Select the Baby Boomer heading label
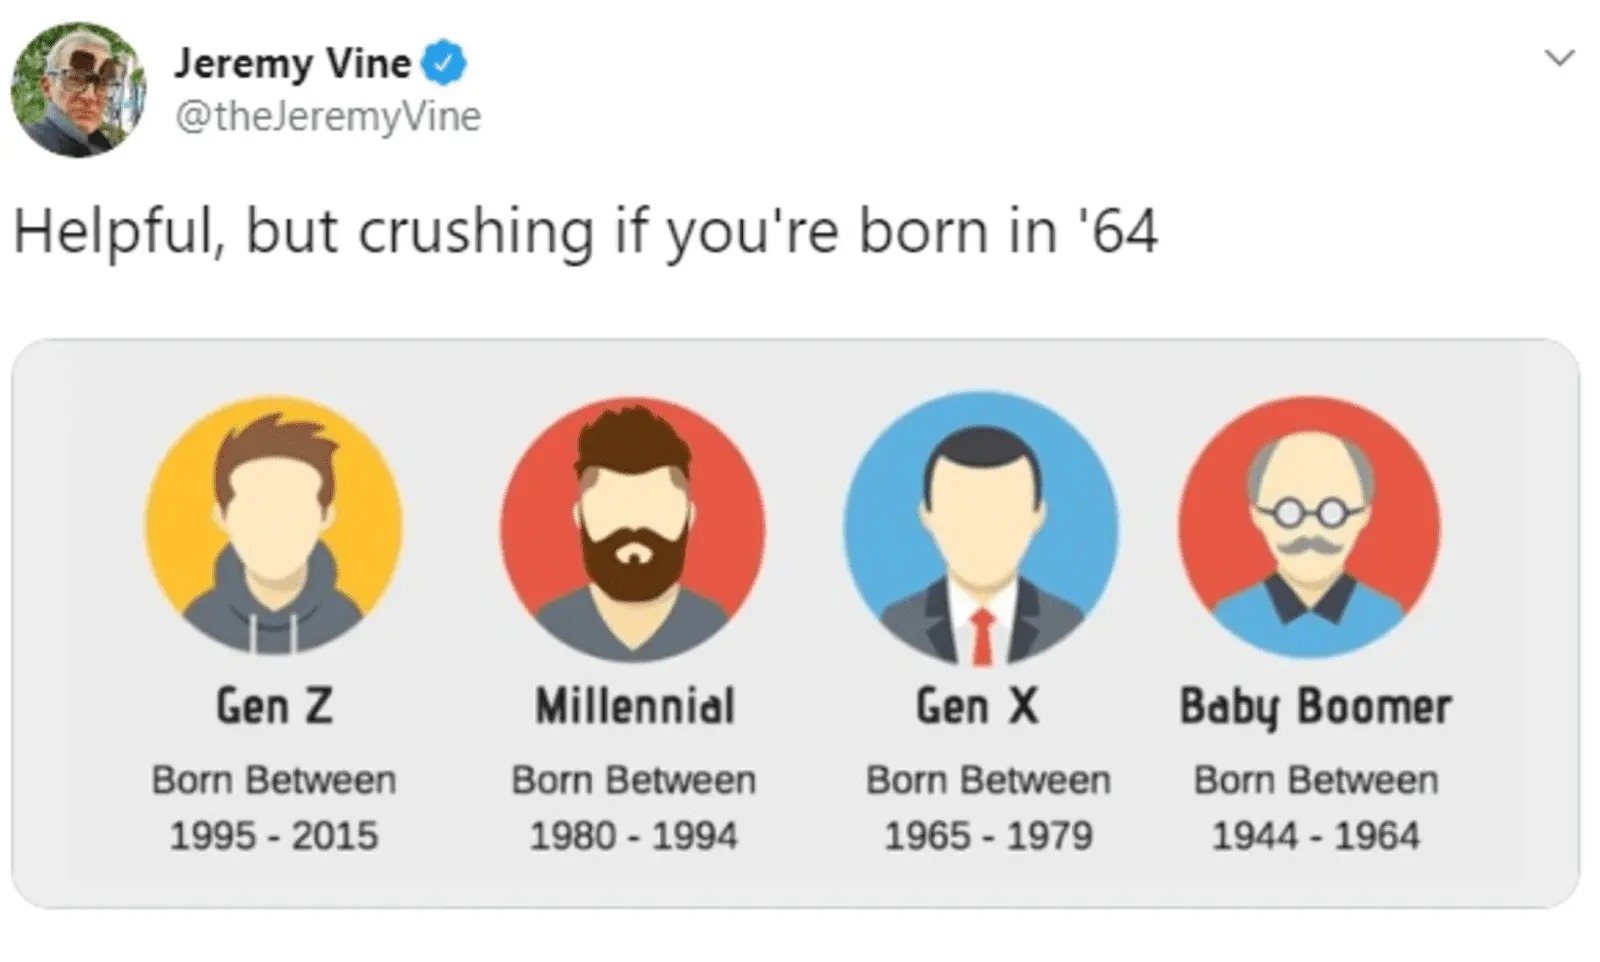 click(1315, 706)
